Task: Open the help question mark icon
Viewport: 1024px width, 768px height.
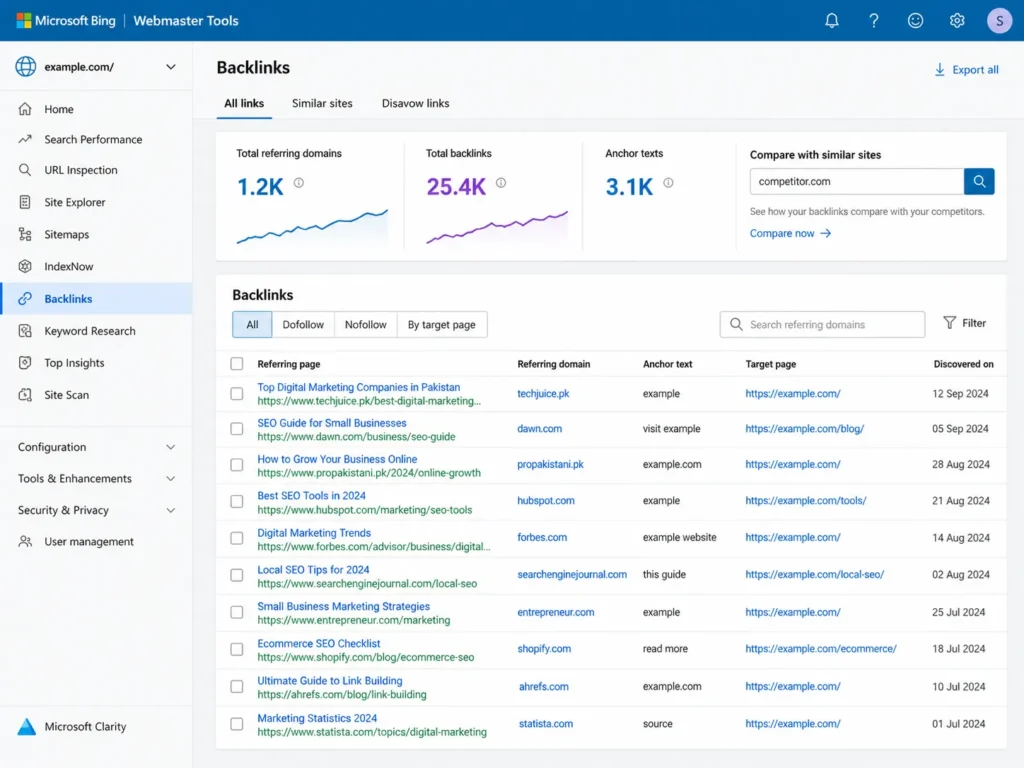Action: [873, 20]
